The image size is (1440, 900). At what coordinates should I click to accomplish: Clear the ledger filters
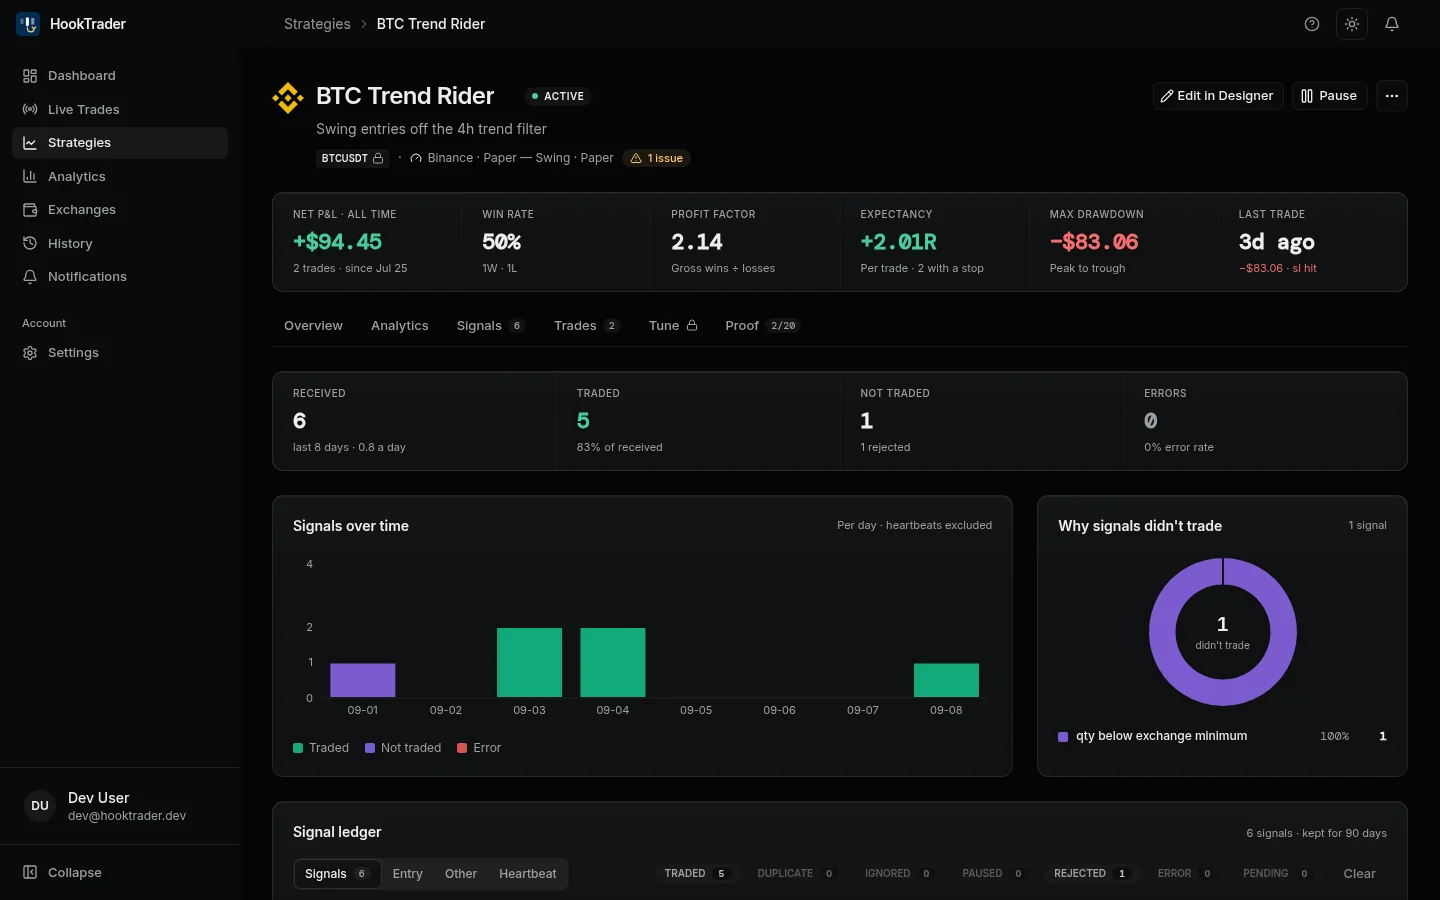(1359, 874)
